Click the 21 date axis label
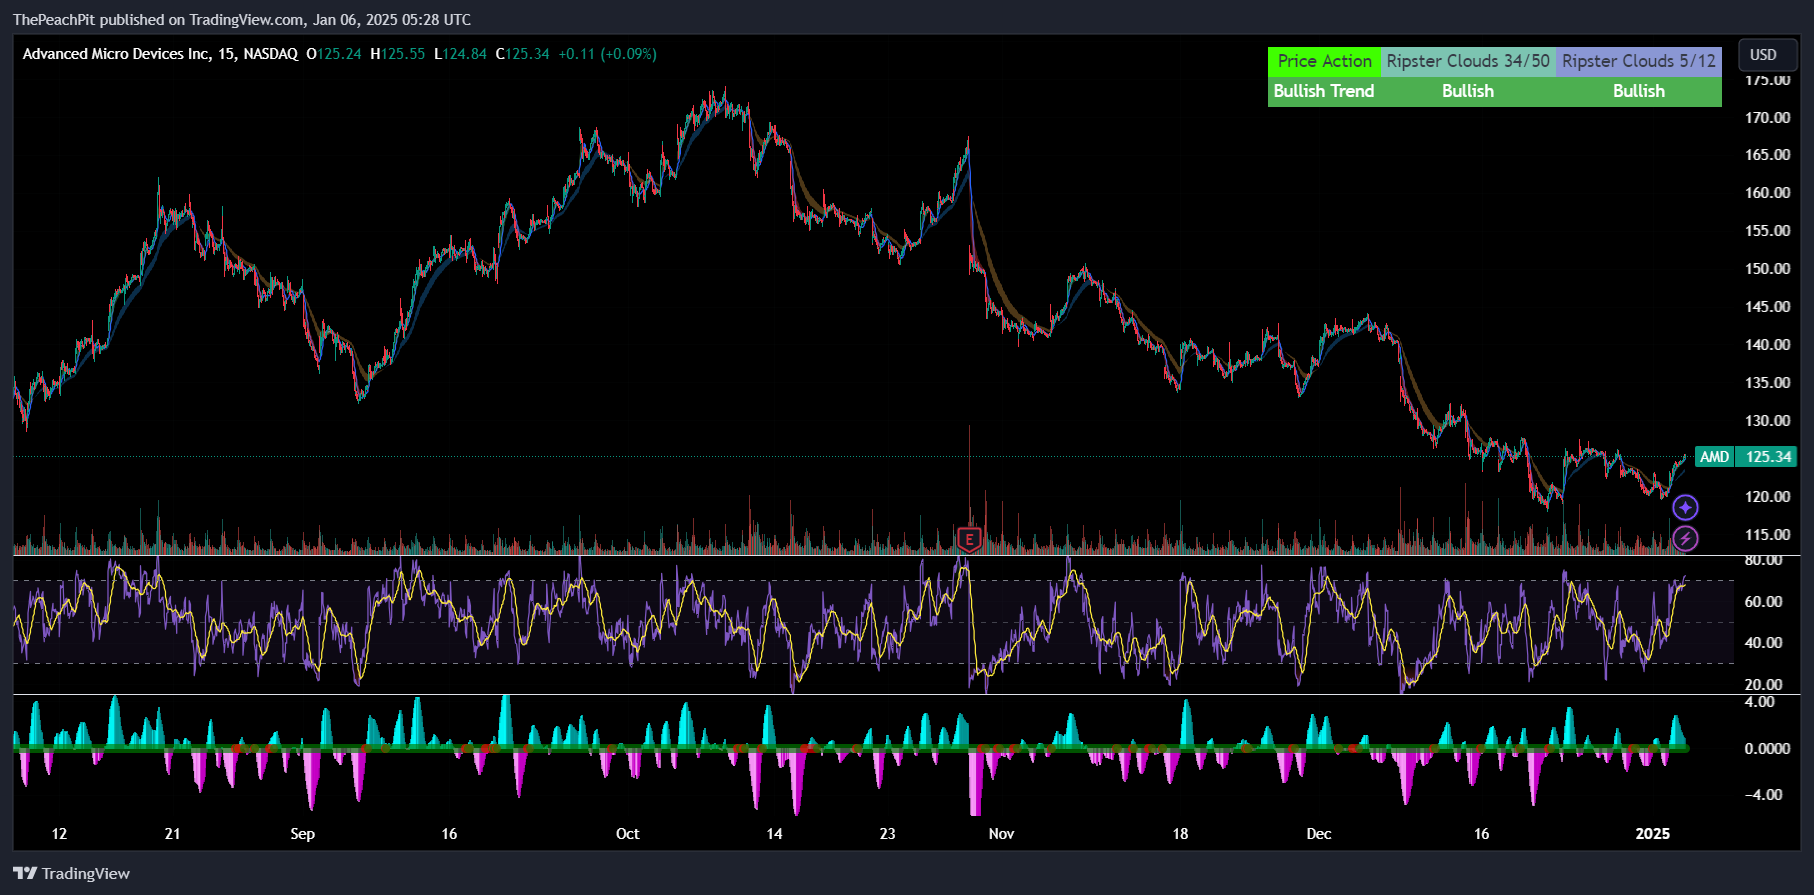Image resolution: width=1814 pixels, height=895 pixels. [172, 834]
